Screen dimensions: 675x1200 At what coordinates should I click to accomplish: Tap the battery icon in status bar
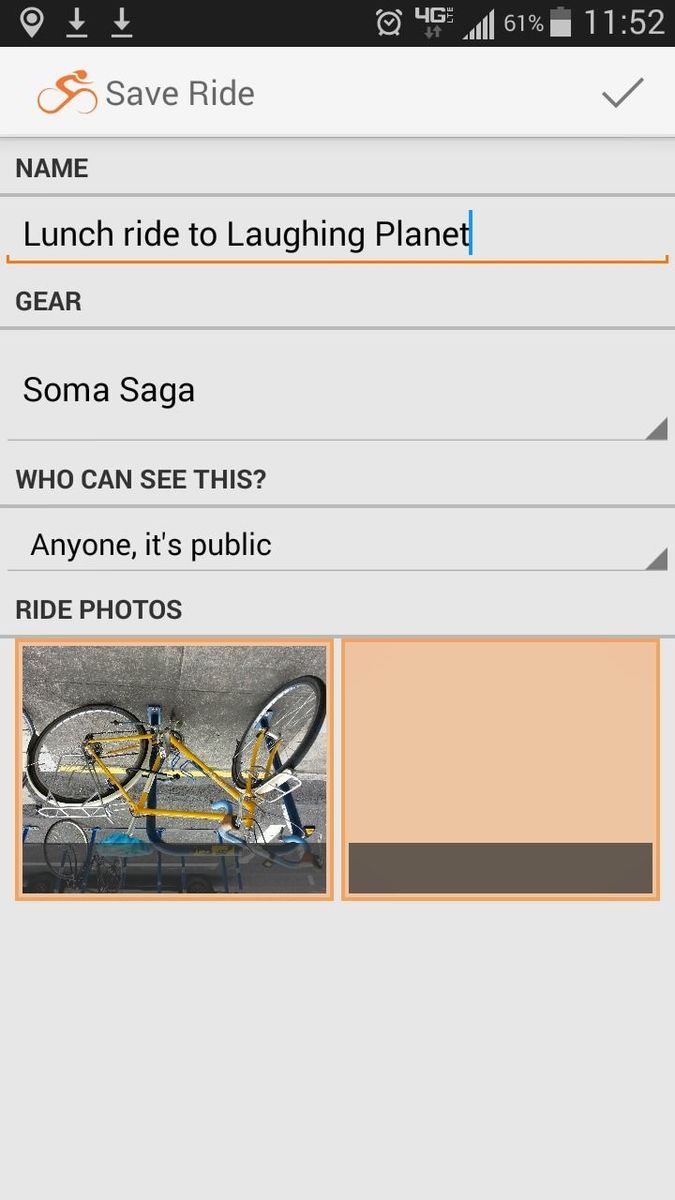(x=561, y=22)
